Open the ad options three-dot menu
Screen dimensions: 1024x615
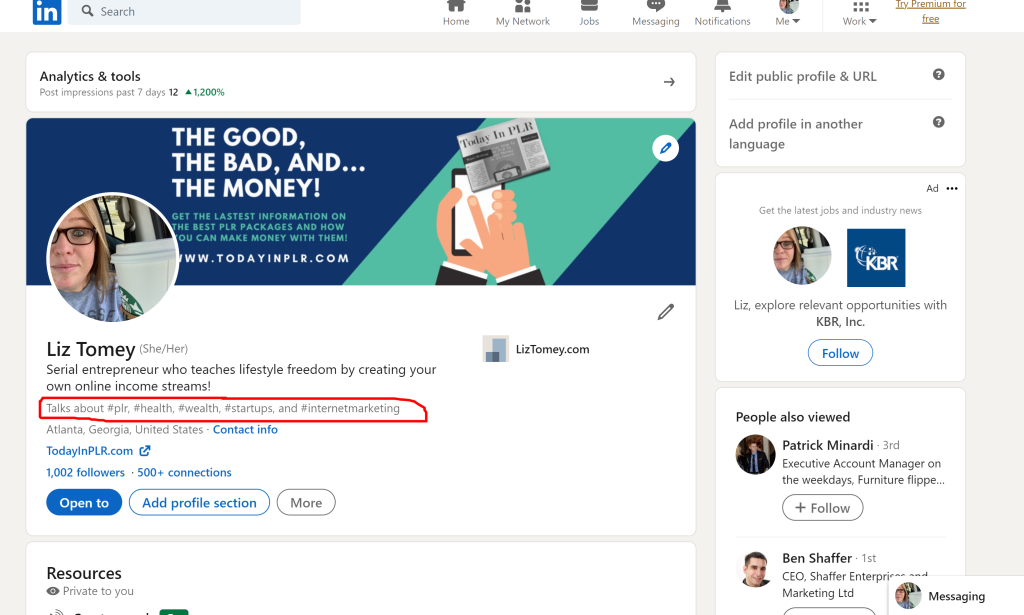[x=952, y=189]
